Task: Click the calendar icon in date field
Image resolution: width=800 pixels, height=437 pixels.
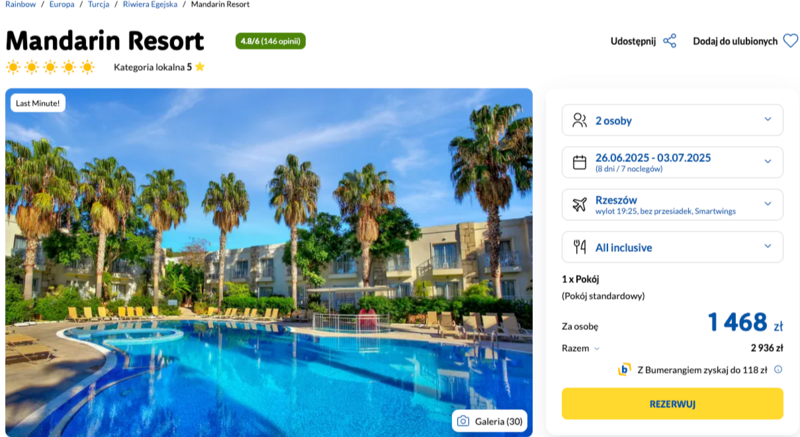Action: click(x=580, y=163)
